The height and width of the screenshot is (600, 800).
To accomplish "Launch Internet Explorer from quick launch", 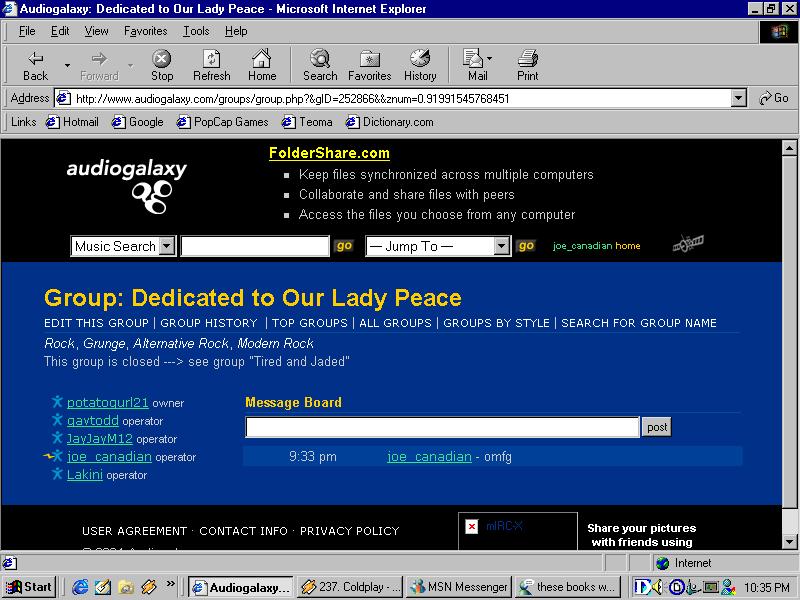I will click(x=80, y=587).
